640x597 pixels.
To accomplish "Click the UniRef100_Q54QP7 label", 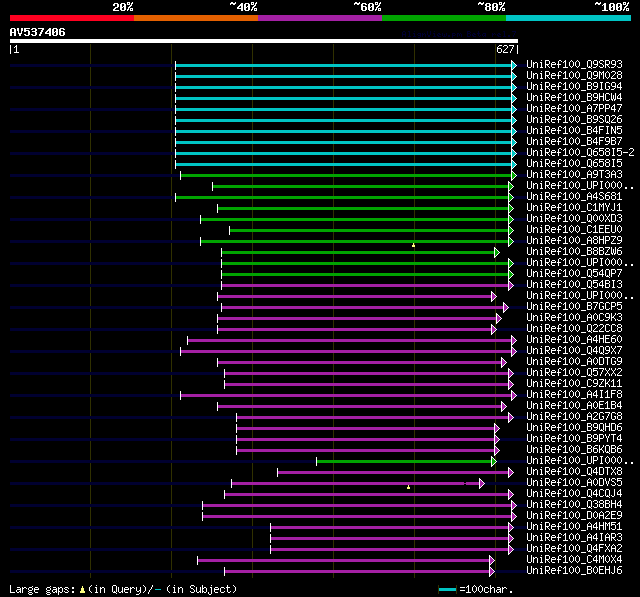I will coord(574,274).
